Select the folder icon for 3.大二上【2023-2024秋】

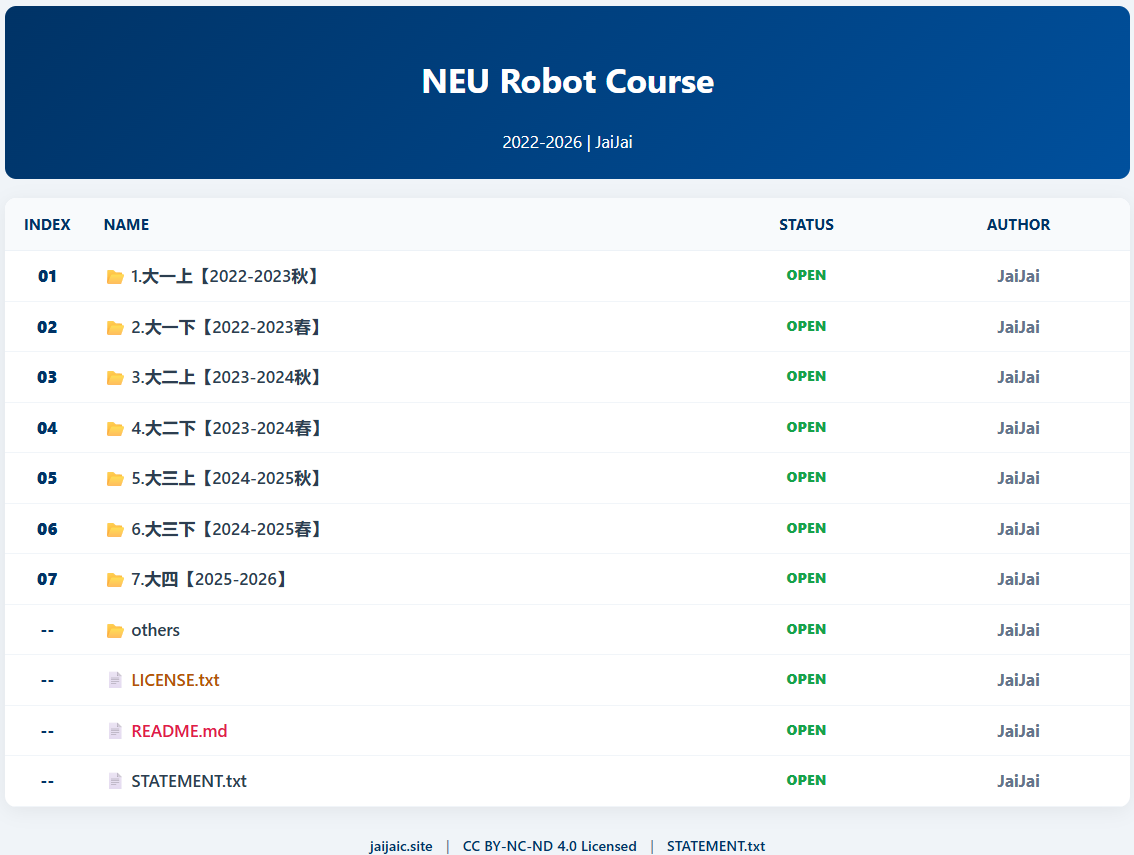115,377
